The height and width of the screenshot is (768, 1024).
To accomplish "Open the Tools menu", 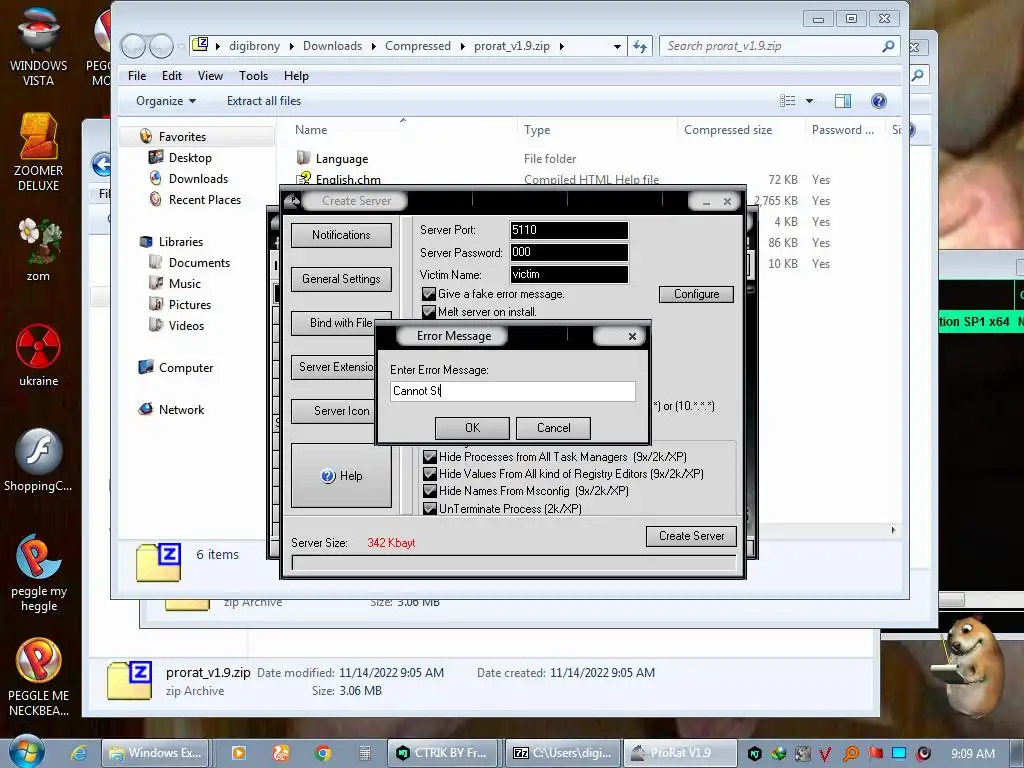I will coord(253,76).
